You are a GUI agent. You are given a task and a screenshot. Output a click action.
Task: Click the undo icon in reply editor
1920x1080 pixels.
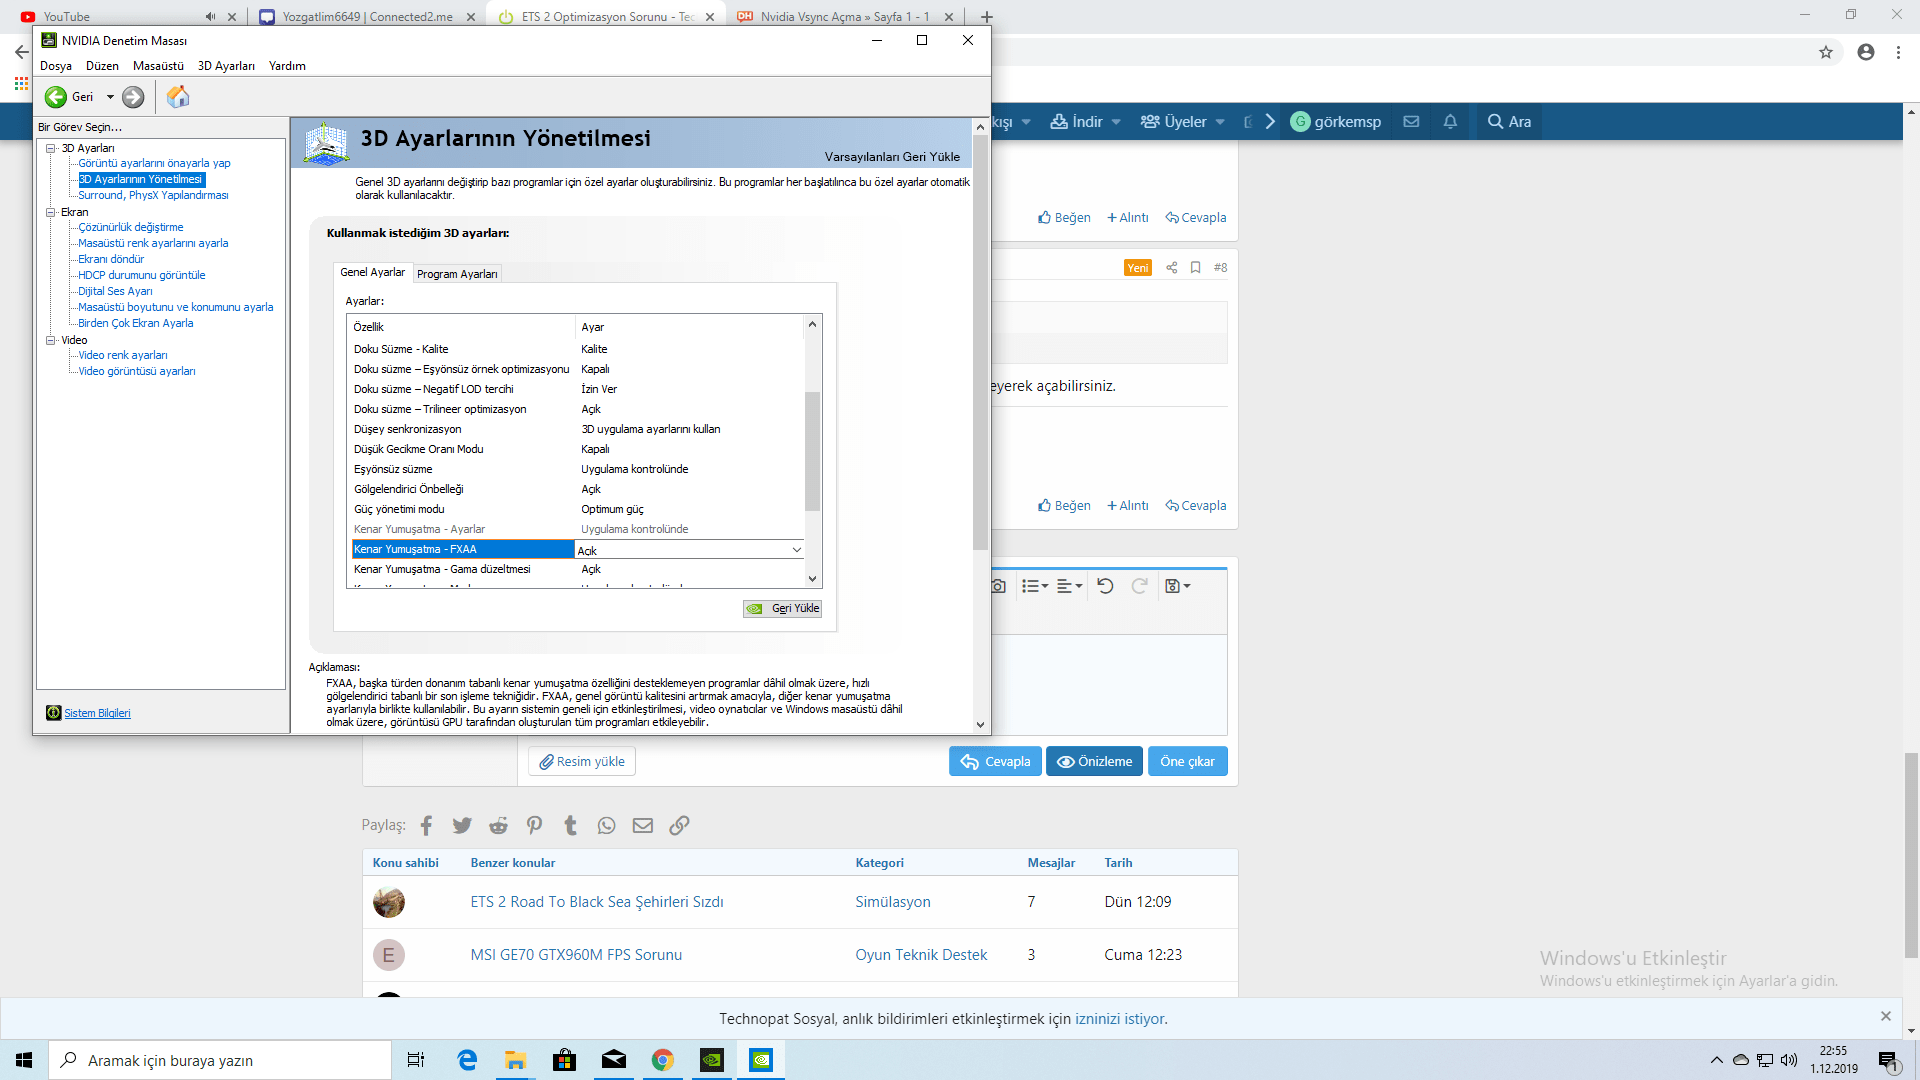(1105, 586)
